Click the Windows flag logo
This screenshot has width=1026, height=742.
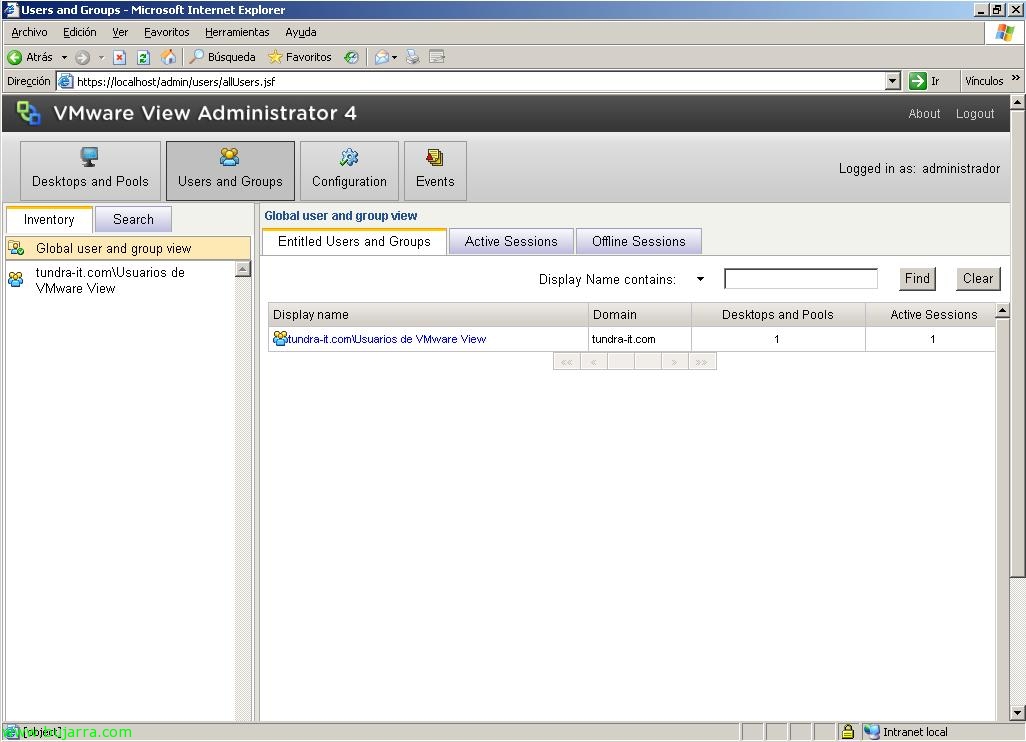tap(1004, 32)
